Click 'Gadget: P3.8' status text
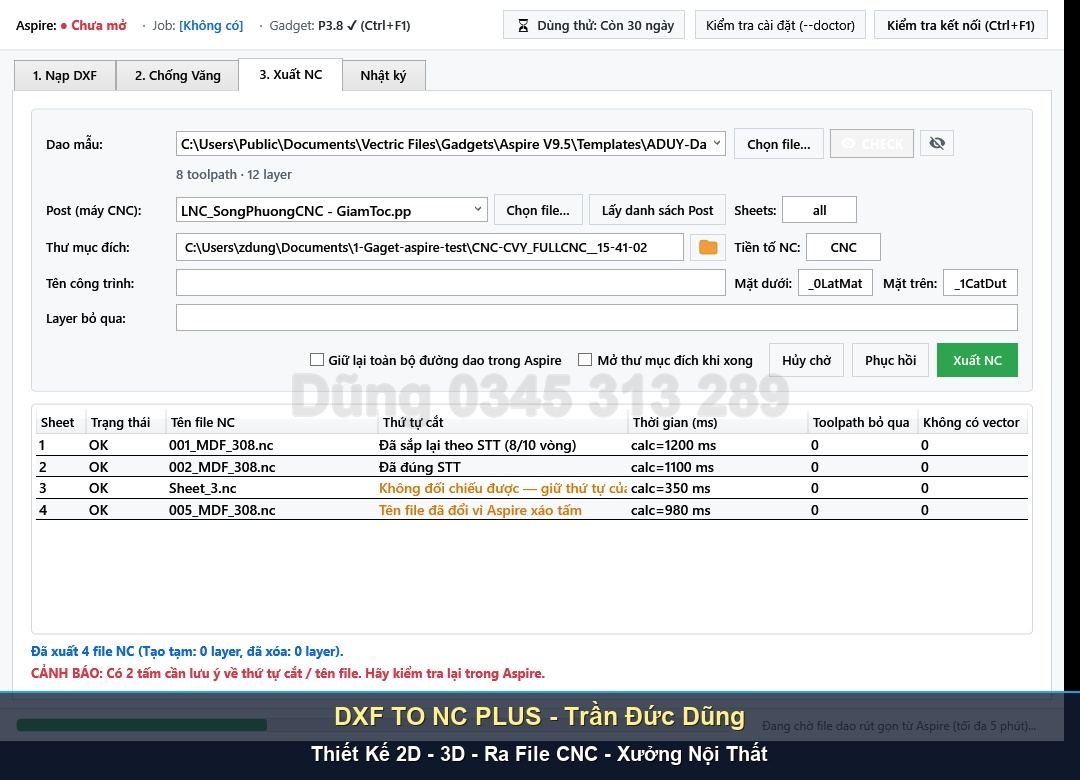Image resolution: width=1080 pixels, height=780 pixels. pyautogui.click(x=306, y=25)
